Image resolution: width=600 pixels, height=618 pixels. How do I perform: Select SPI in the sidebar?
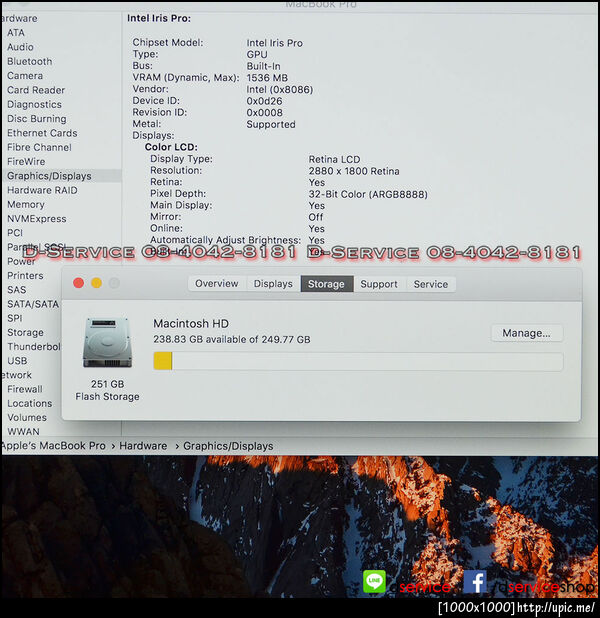click(15, 318)
